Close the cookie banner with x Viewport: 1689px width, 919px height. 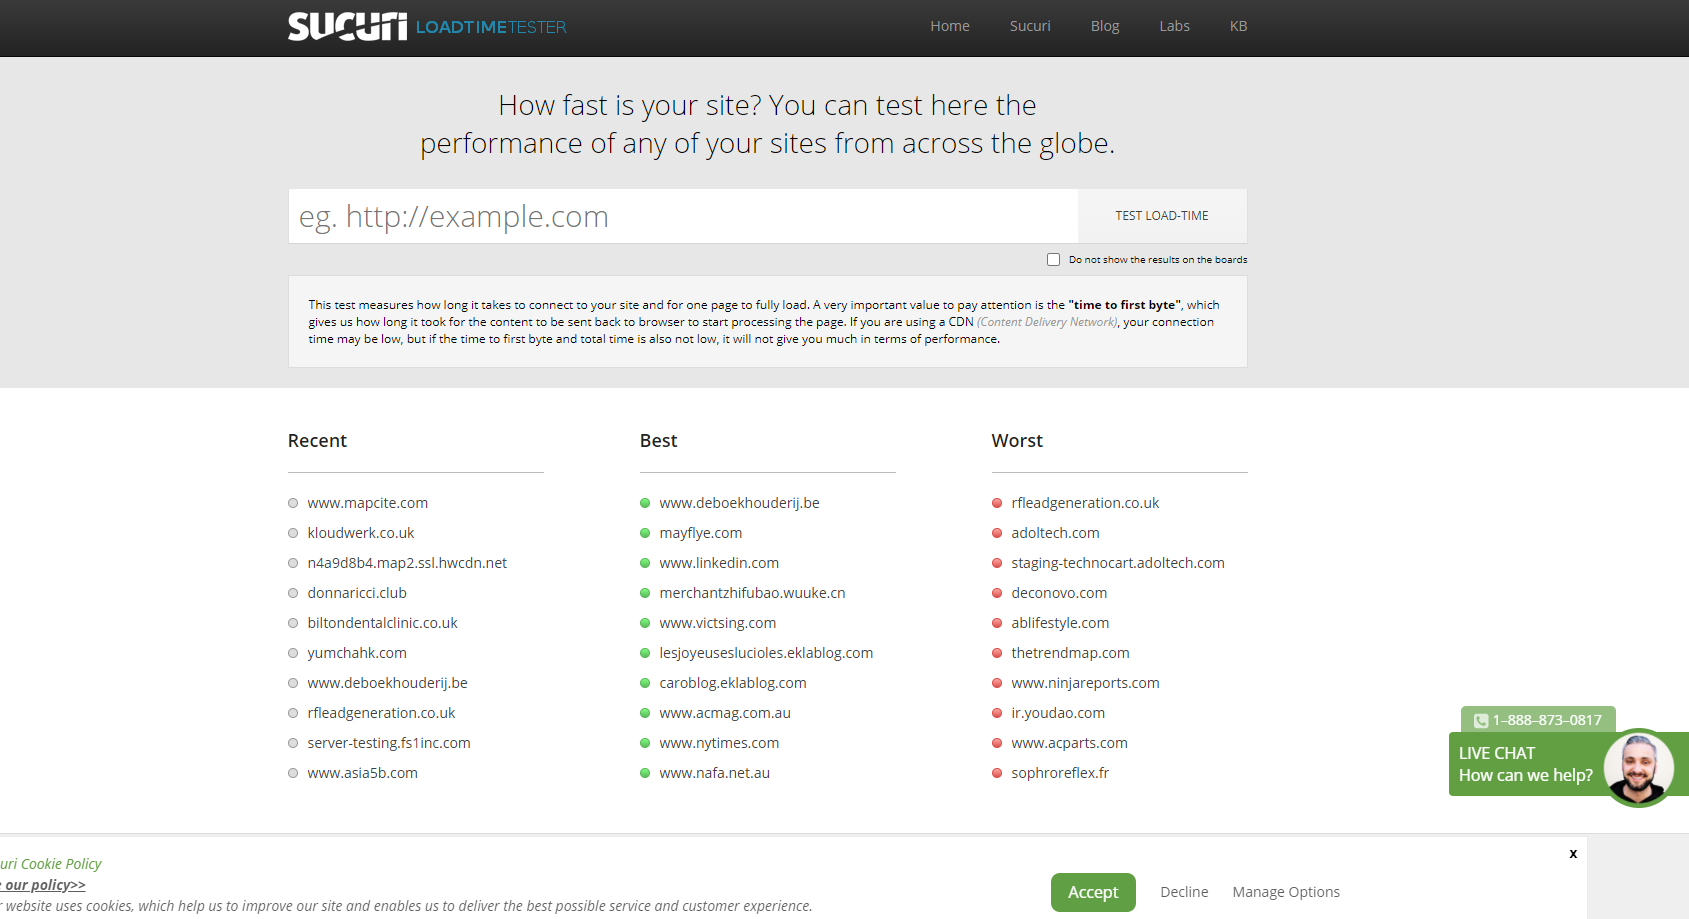pyautogui.click(x=1573, y=853)
